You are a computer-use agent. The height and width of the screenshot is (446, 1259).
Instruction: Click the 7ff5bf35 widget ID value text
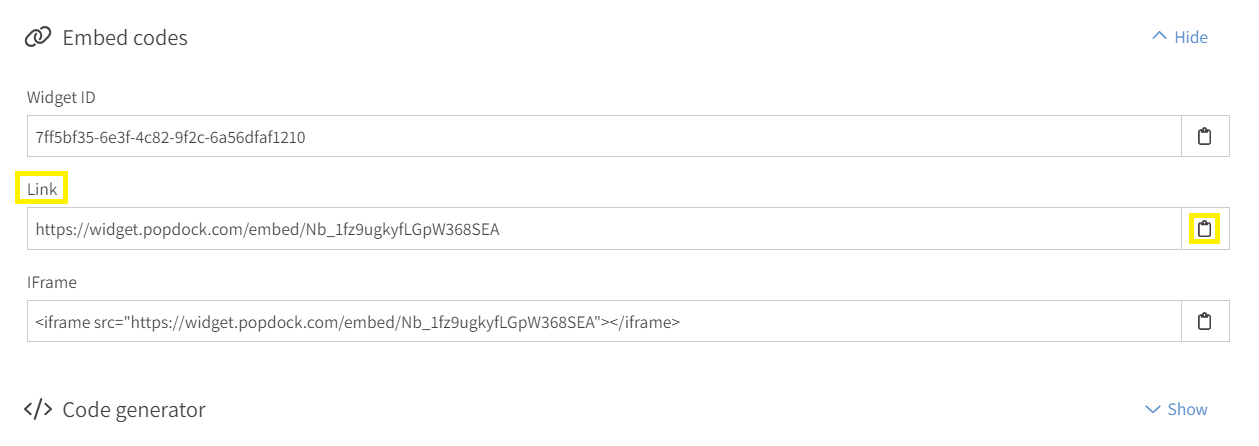171,137
